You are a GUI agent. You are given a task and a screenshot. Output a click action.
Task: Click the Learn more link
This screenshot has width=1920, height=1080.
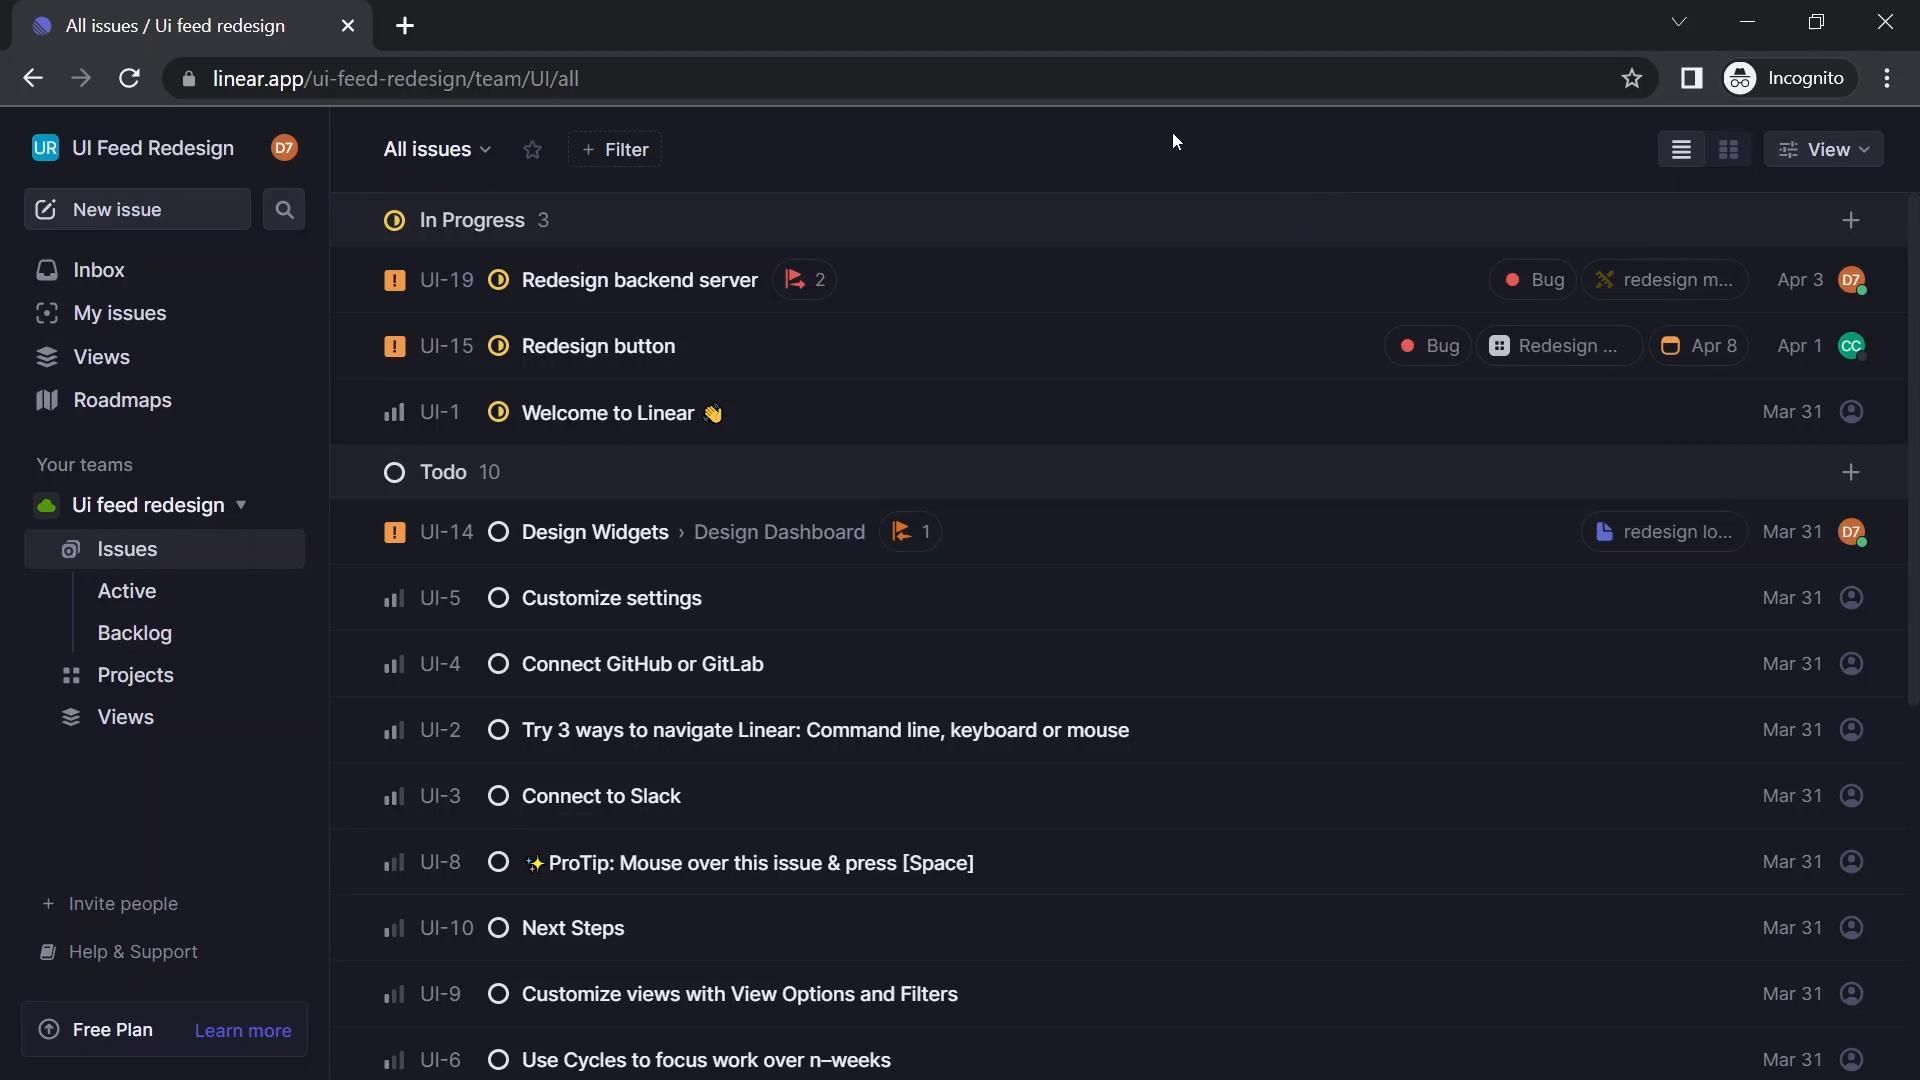[x=243, y=1031]
